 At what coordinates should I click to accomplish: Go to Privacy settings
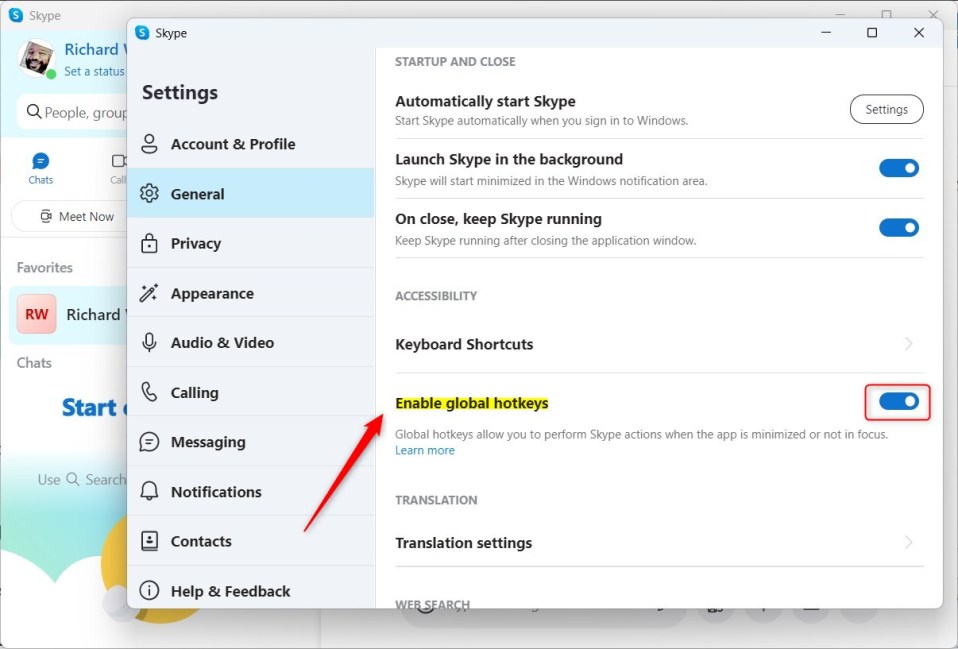point(251,243)
